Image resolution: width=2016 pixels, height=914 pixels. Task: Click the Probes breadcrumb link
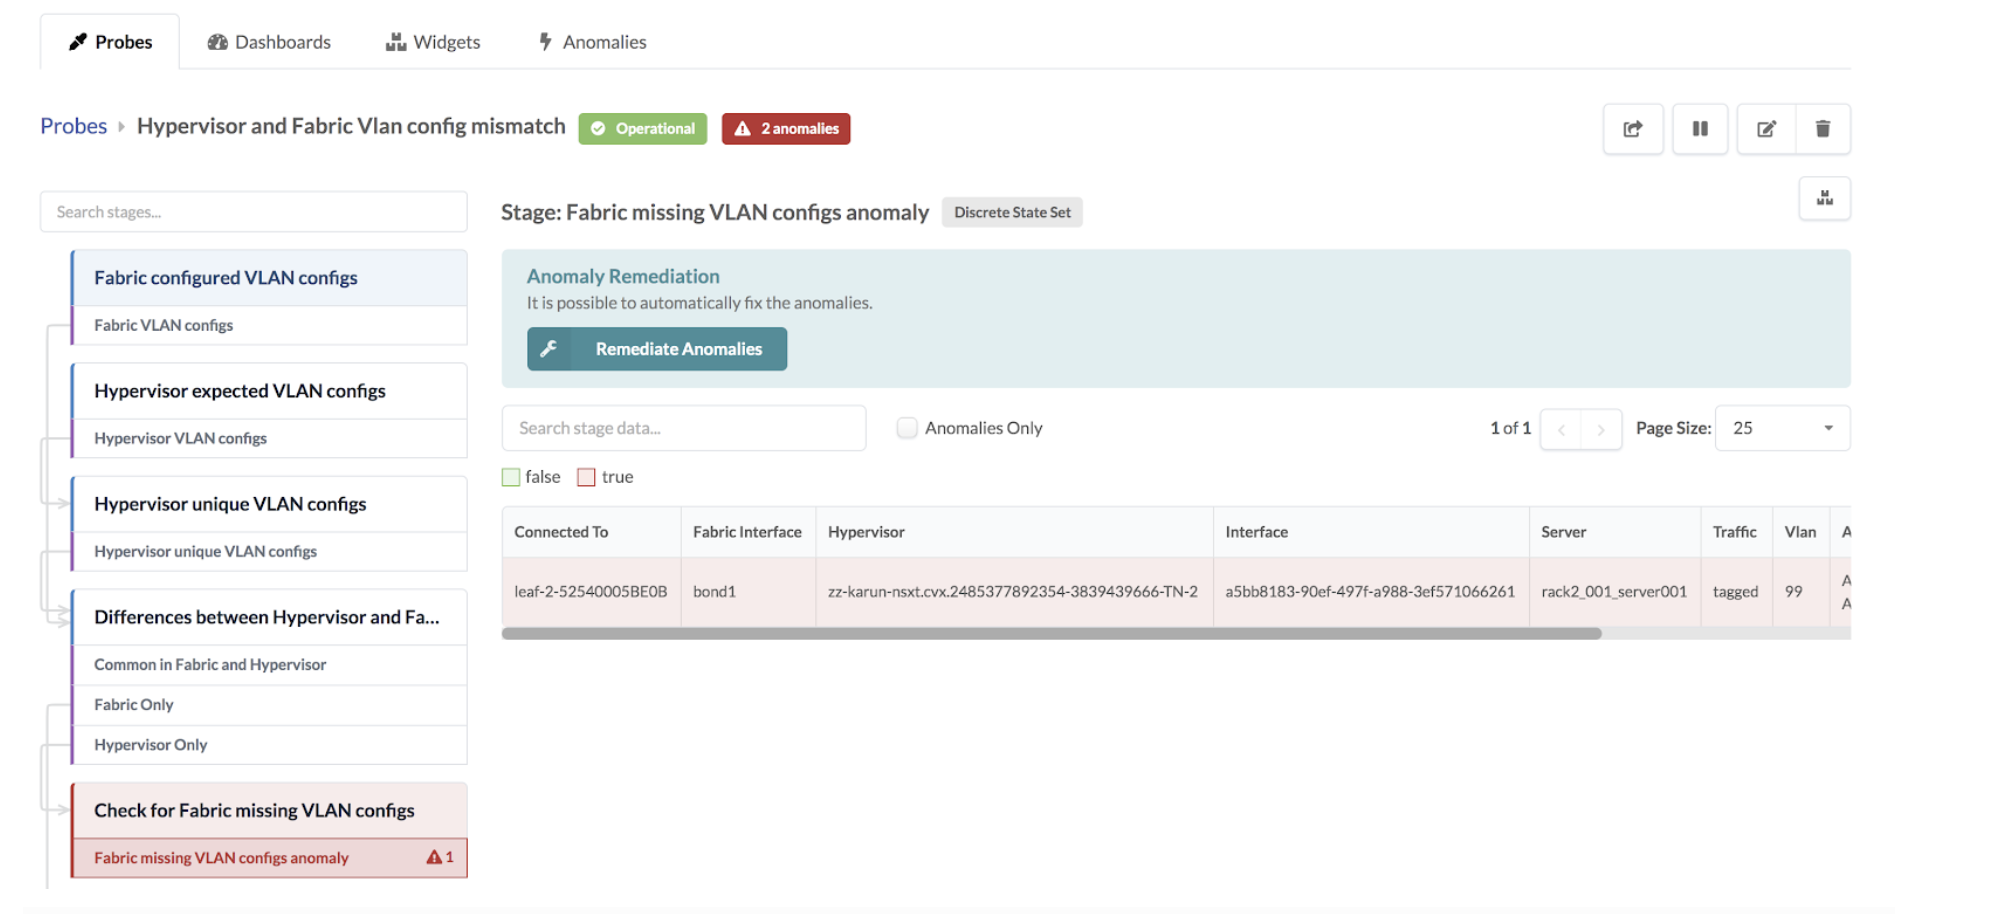tap(73, 126)
